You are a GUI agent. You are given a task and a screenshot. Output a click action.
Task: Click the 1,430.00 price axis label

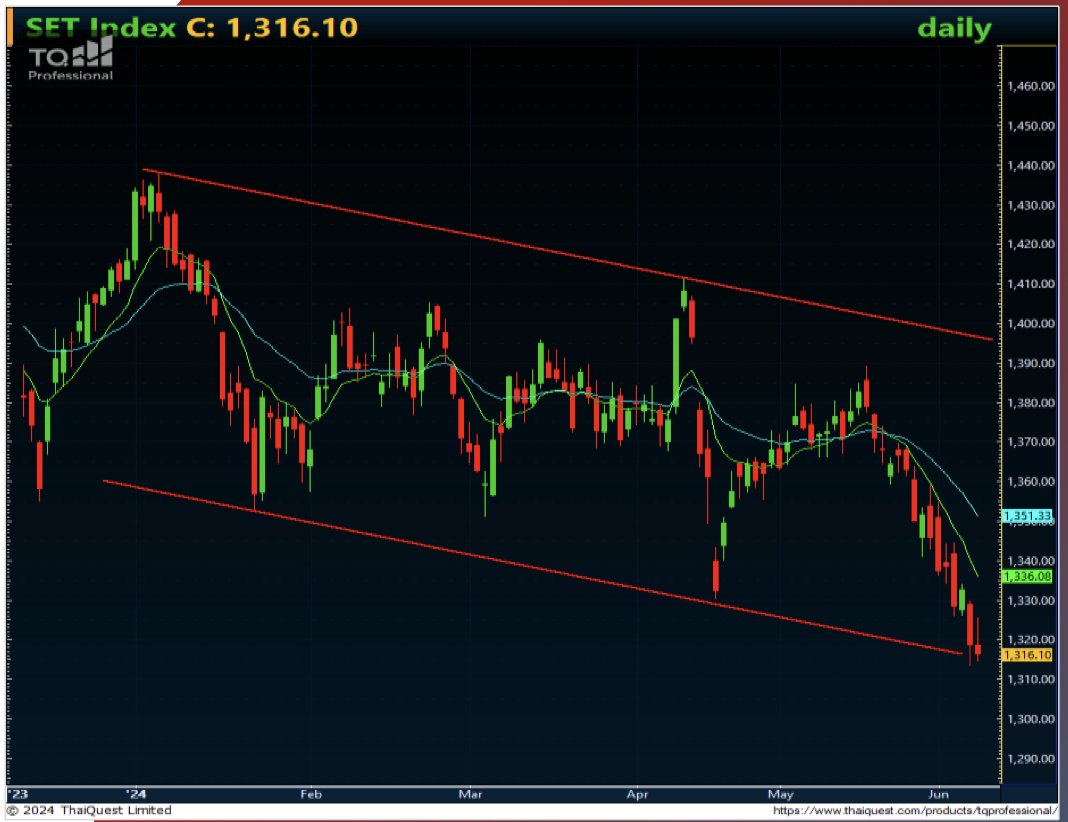(x=1031, y=205)
